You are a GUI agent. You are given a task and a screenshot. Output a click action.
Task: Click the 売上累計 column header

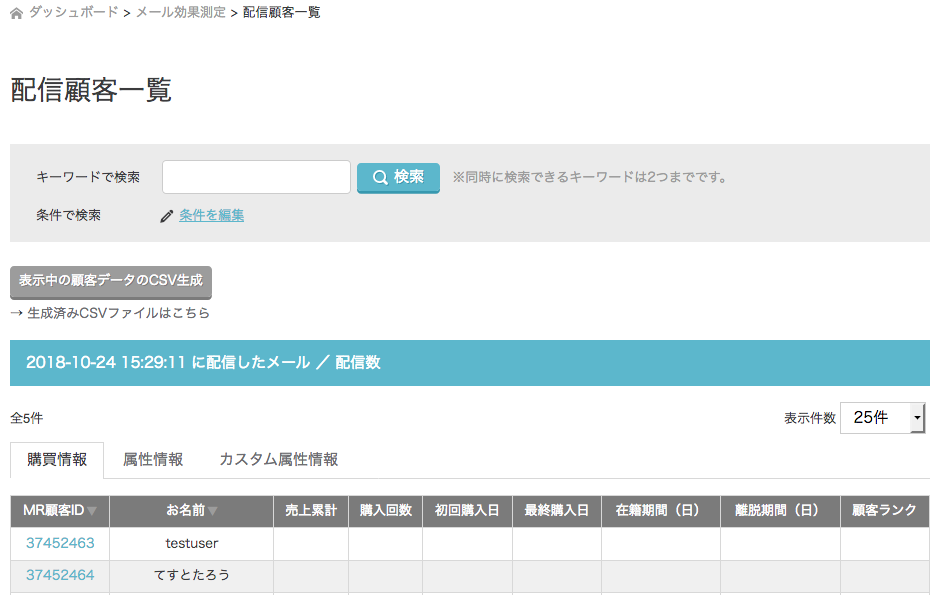tap(311, 511)
